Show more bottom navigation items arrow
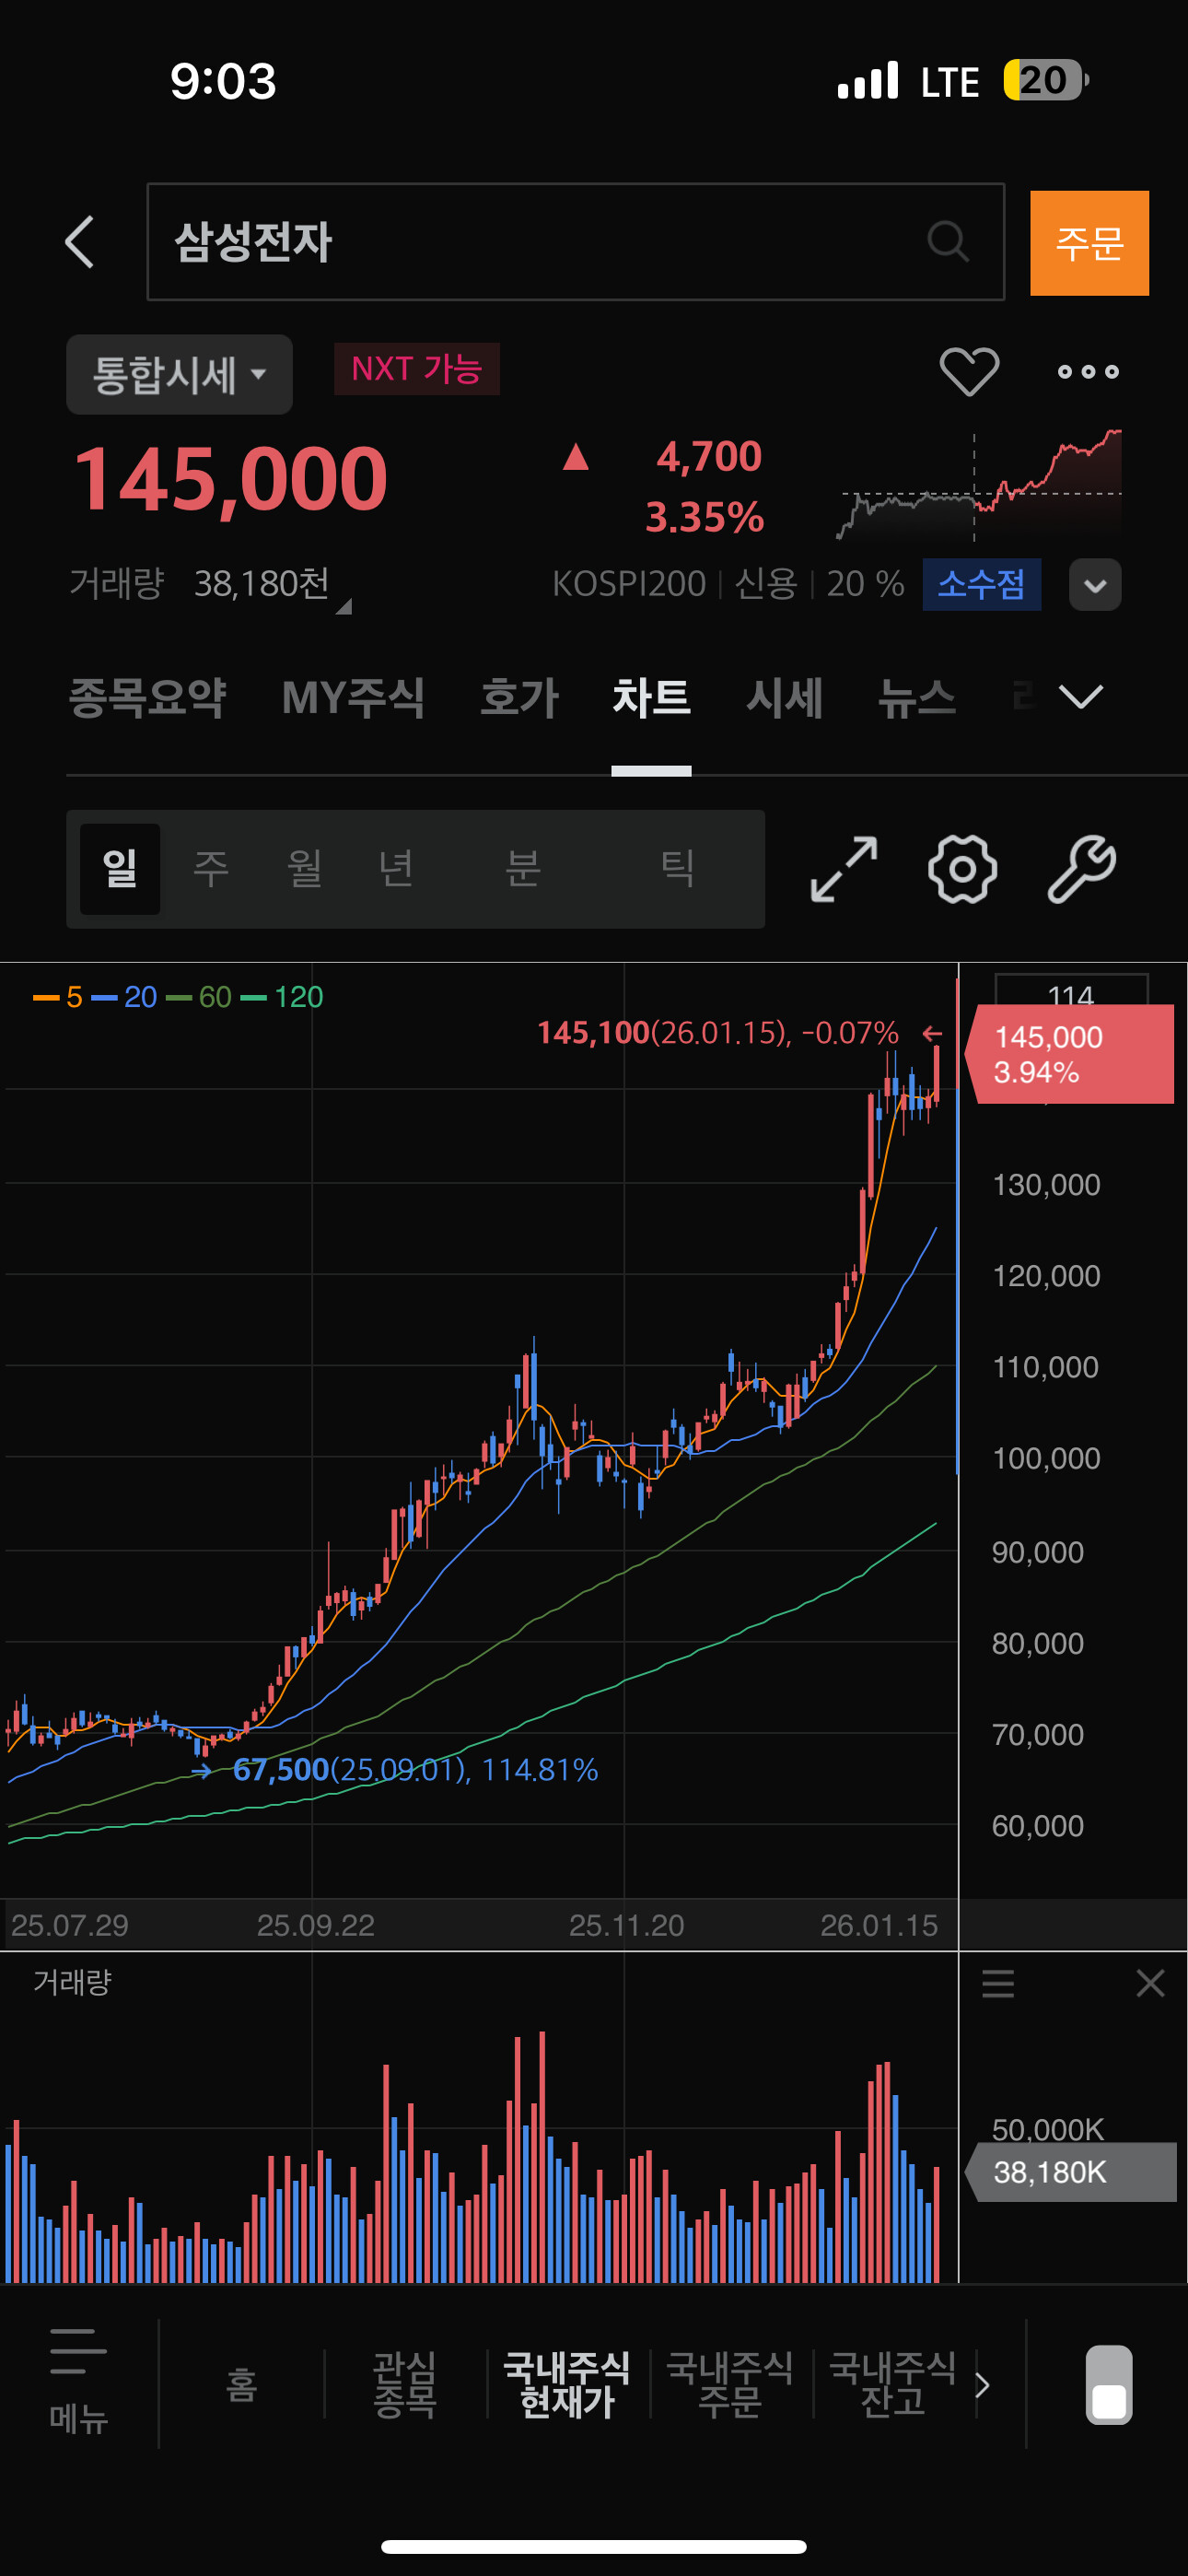The height and width of the screenshot is (2576, 1188). pyautogui.click(x=982, y=2385)
